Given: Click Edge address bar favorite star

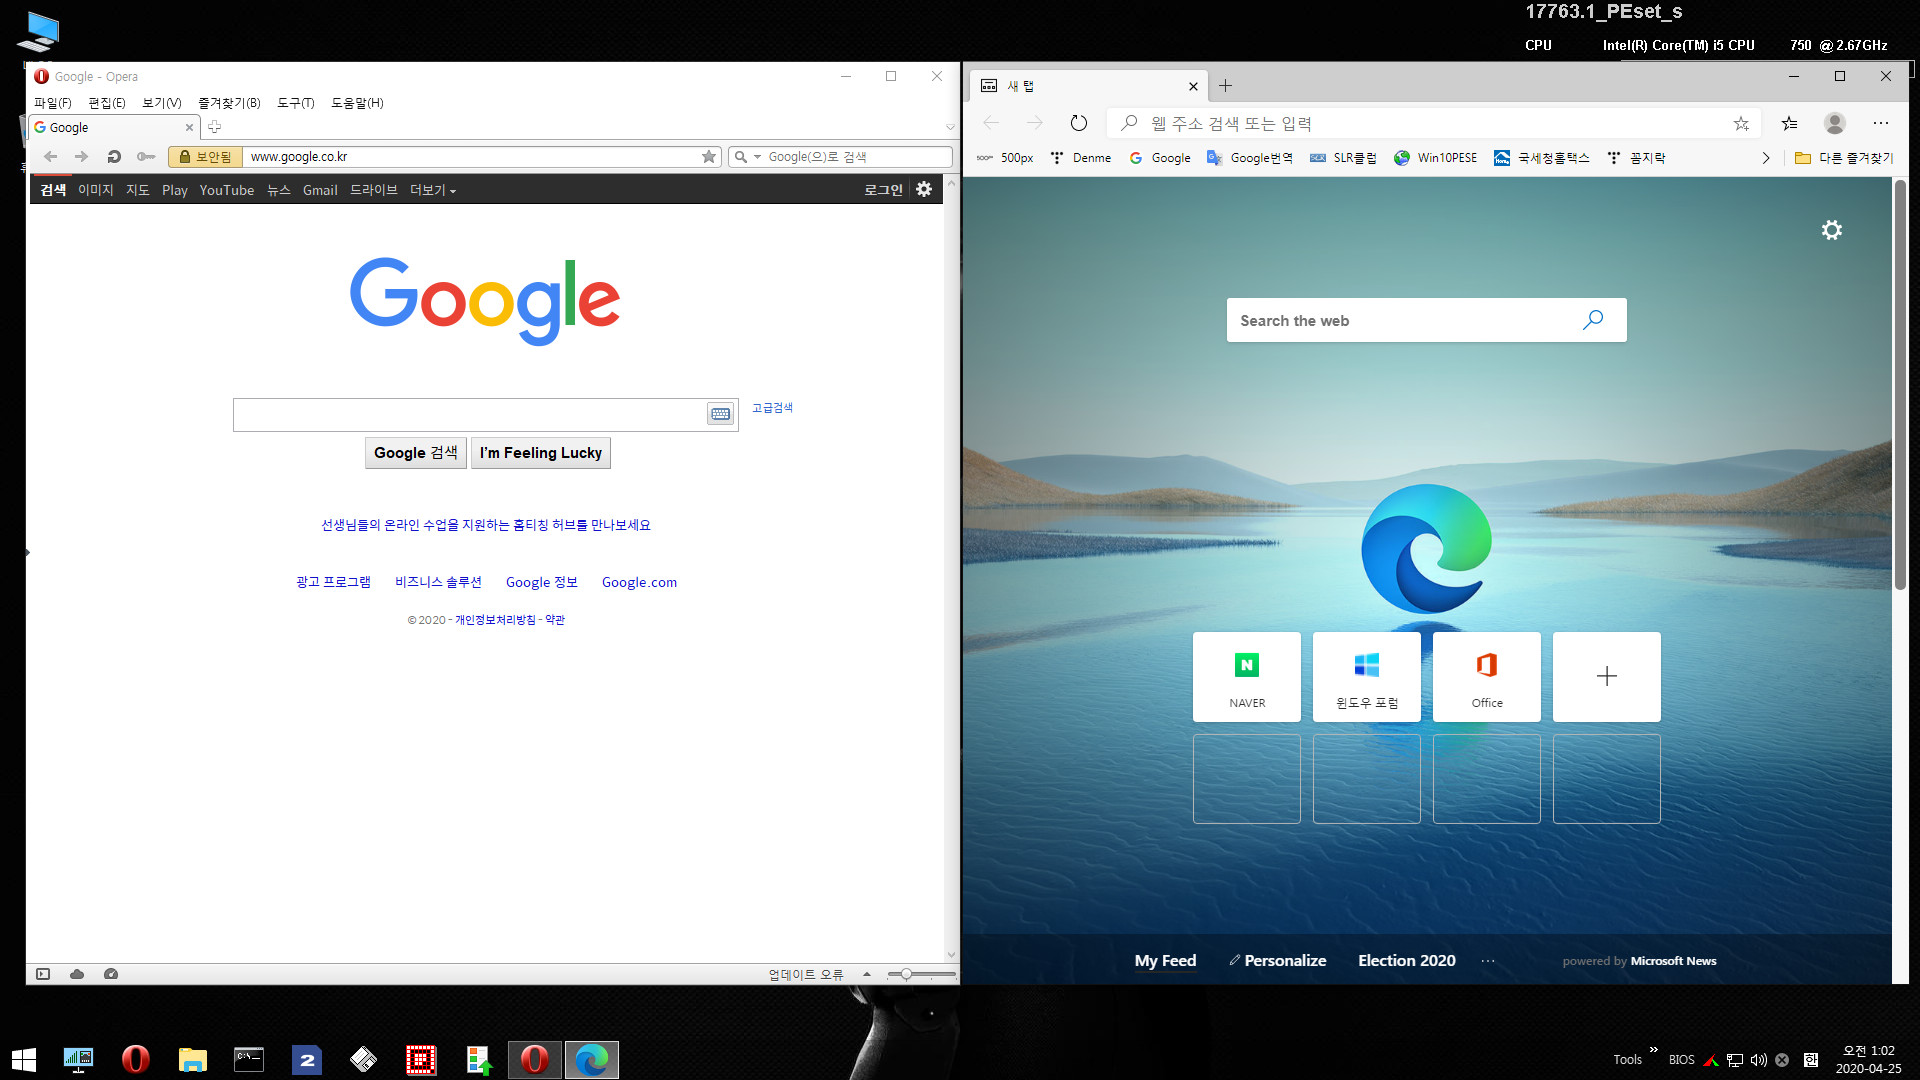Looking at the screenshot, I should pyautogui.click(x=1741, y=123).
